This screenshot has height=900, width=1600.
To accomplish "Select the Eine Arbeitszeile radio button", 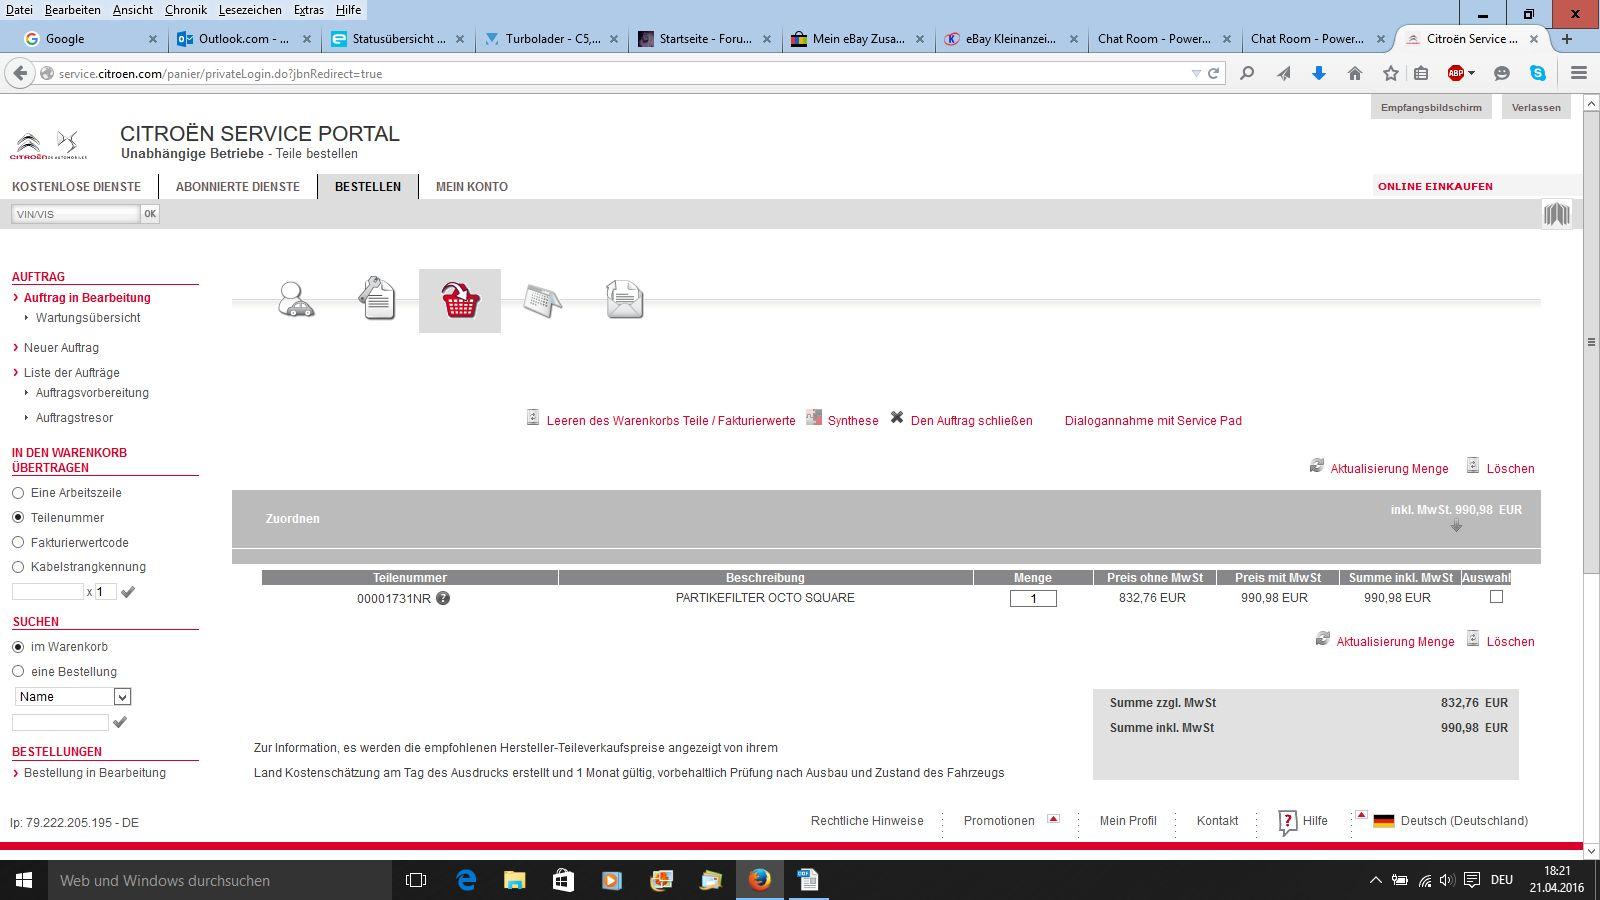I will coord(18,493).
